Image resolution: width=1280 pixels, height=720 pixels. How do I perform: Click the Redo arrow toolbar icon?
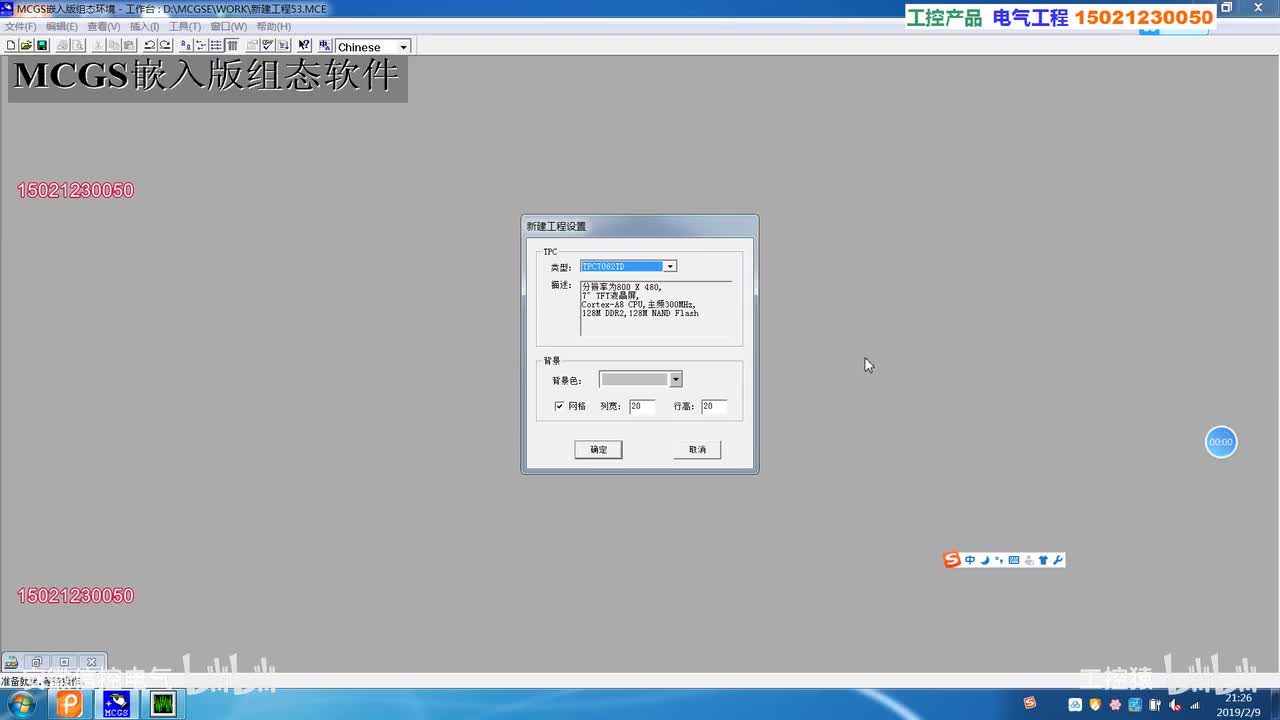point(166,46)
